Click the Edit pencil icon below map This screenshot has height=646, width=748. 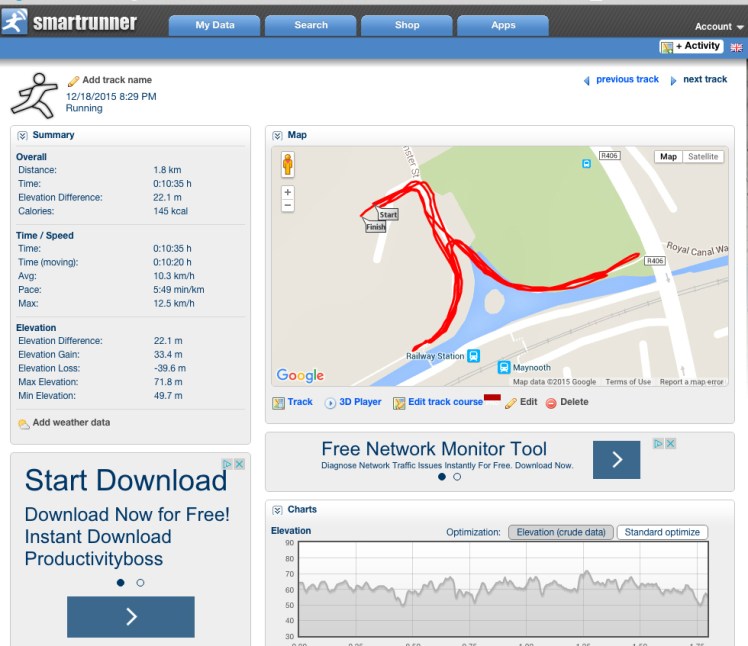point(510,403)
